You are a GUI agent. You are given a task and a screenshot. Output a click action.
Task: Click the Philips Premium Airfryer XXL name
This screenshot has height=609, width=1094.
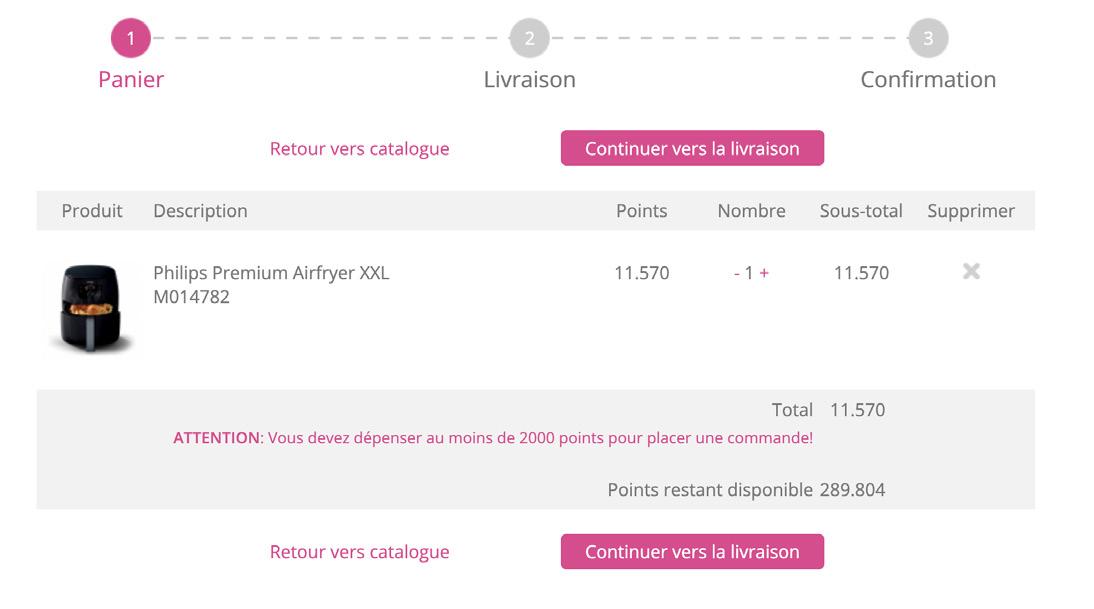coord(271,273)
